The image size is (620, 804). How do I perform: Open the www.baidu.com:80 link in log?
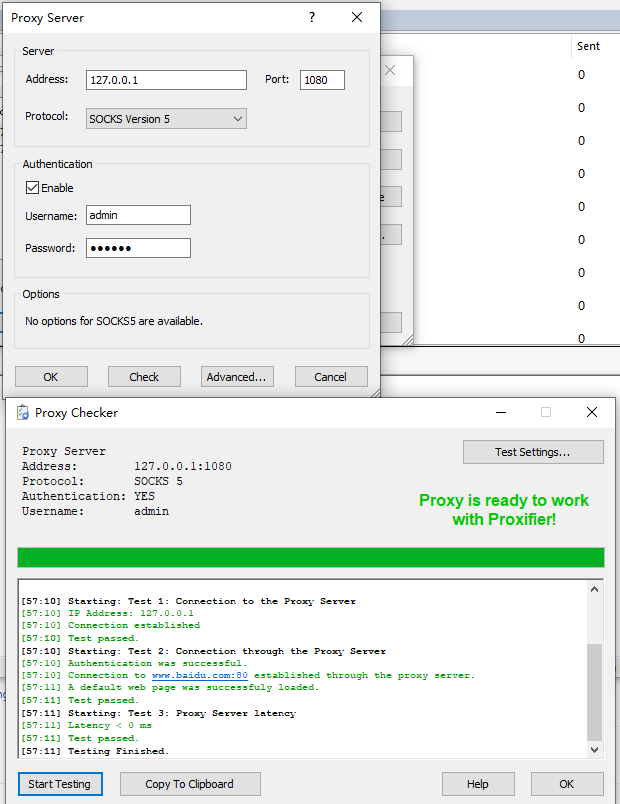tap(200, 675)
